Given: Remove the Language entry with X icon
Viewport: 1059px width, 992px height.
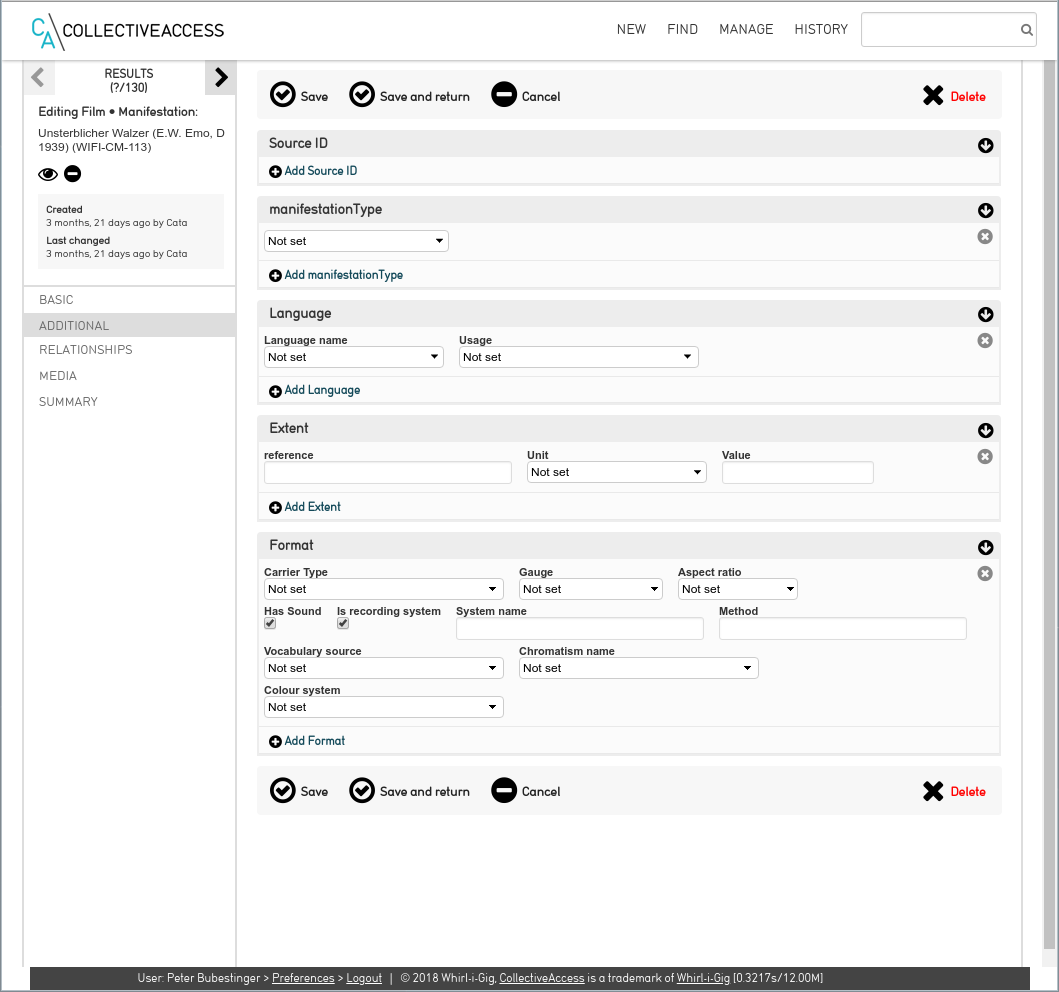Looking at the screenshot, I should pos(985,341).
